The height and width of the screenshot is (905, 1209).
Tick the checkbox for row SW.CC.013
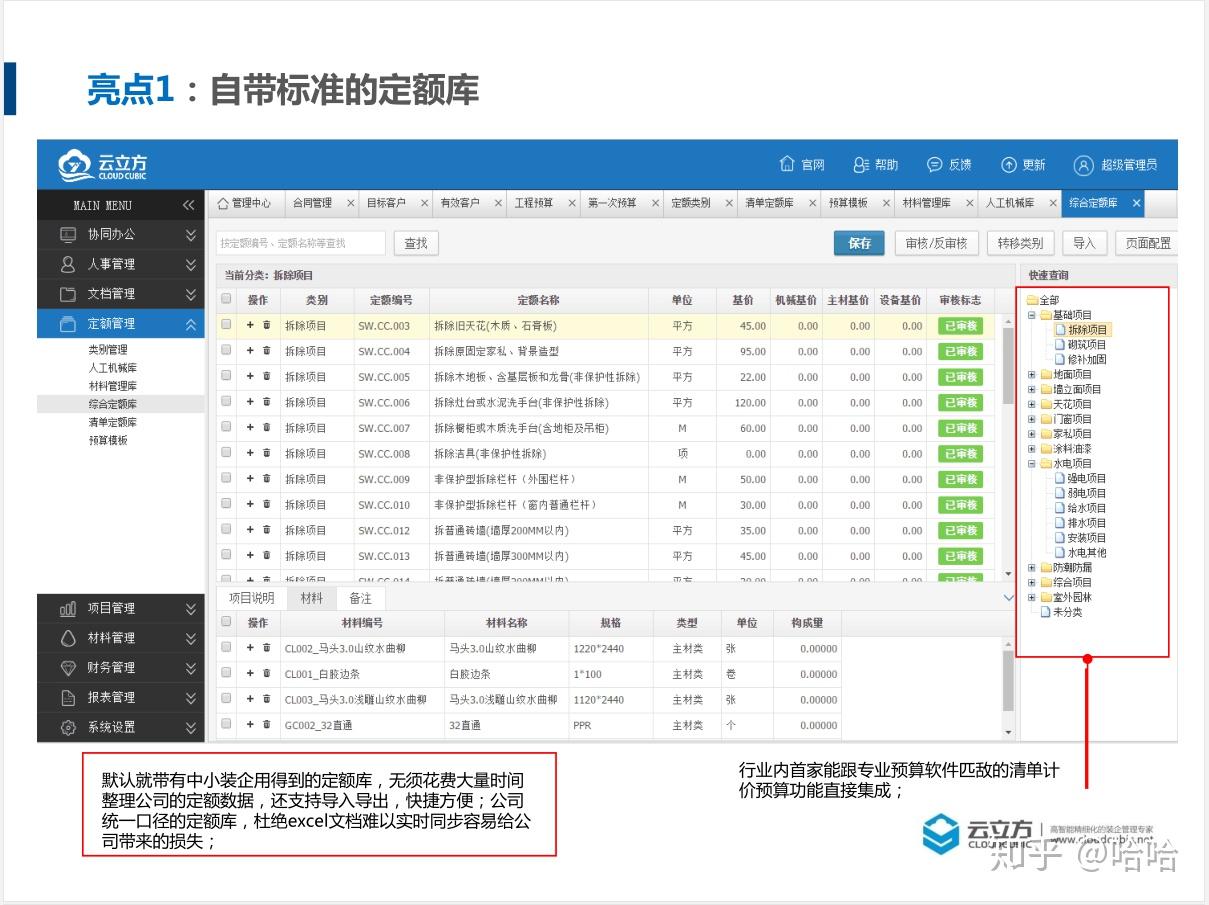tap(226, 555)
